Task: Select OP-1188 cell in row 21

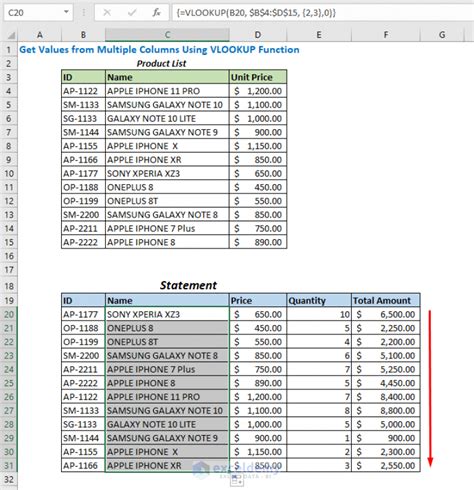Action: 83,328
